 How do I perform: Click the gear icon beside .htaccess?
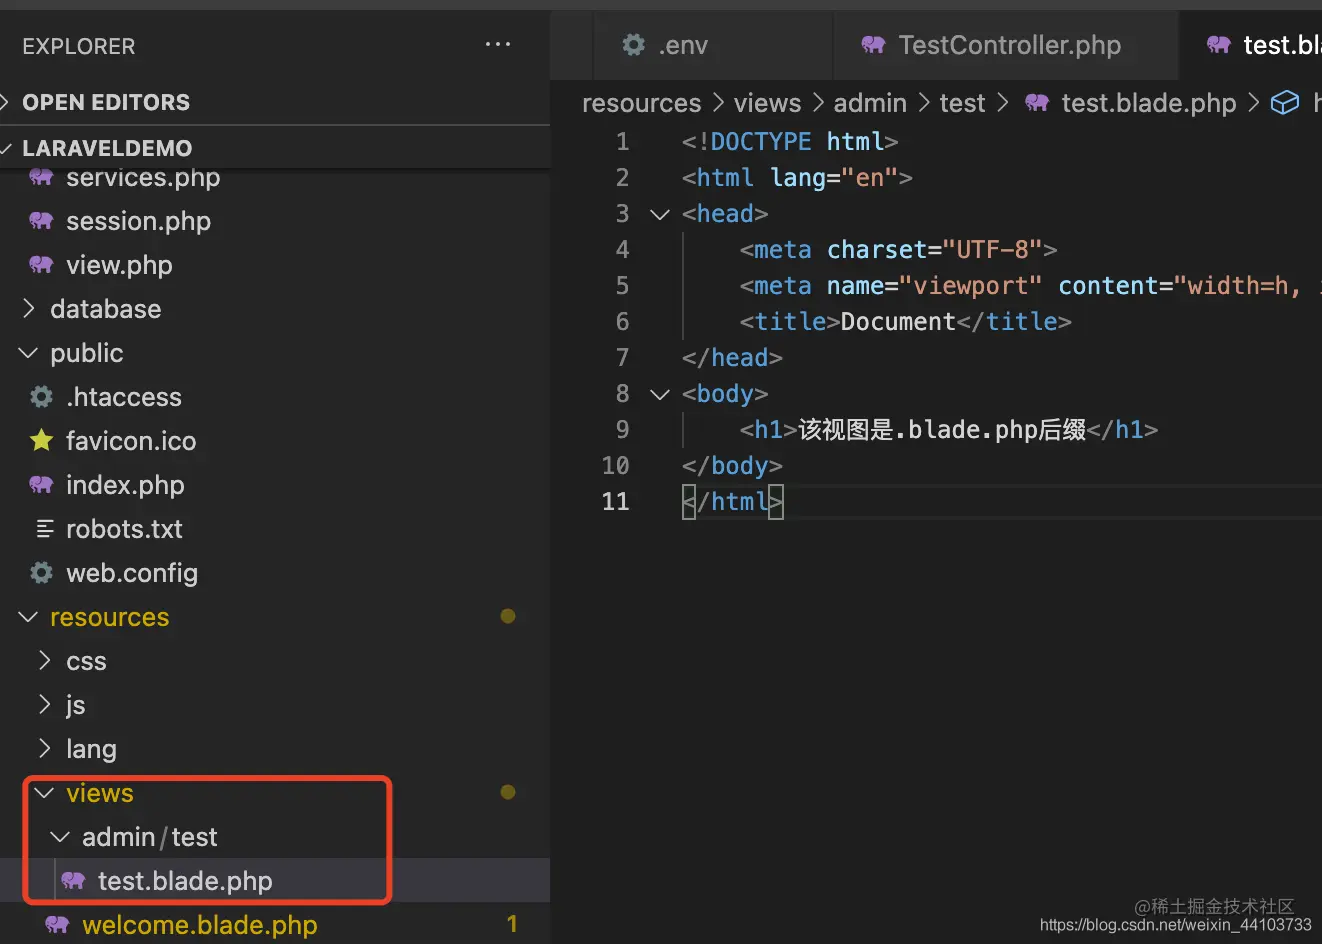pyautogui.click(x=41, y=397)
